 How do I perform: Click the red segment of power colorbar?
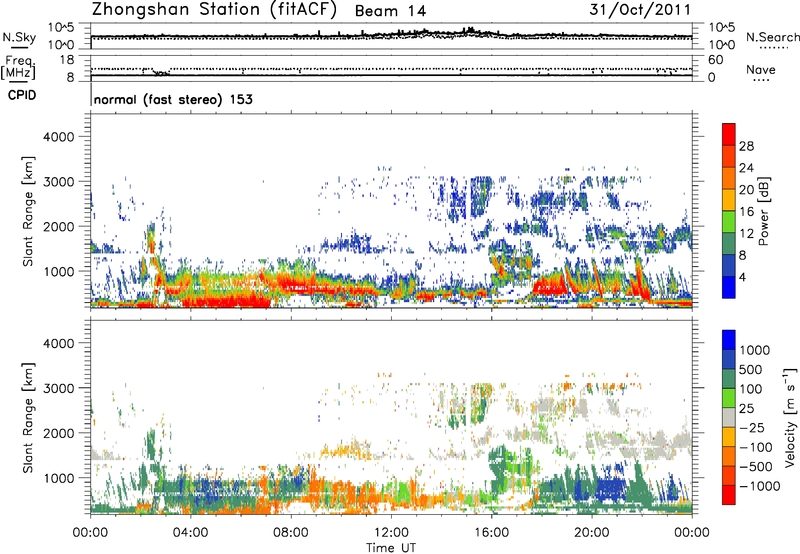pos(729,134)
